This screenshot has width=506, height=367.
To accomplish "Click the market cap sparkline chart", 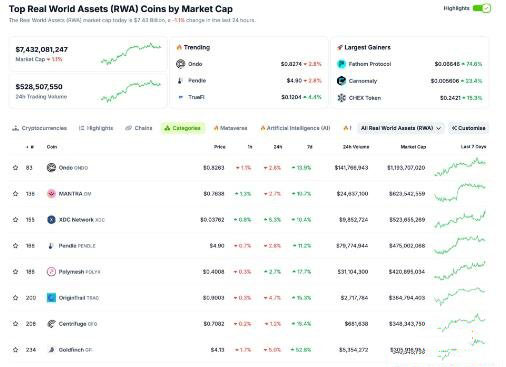I will (131, 53).
